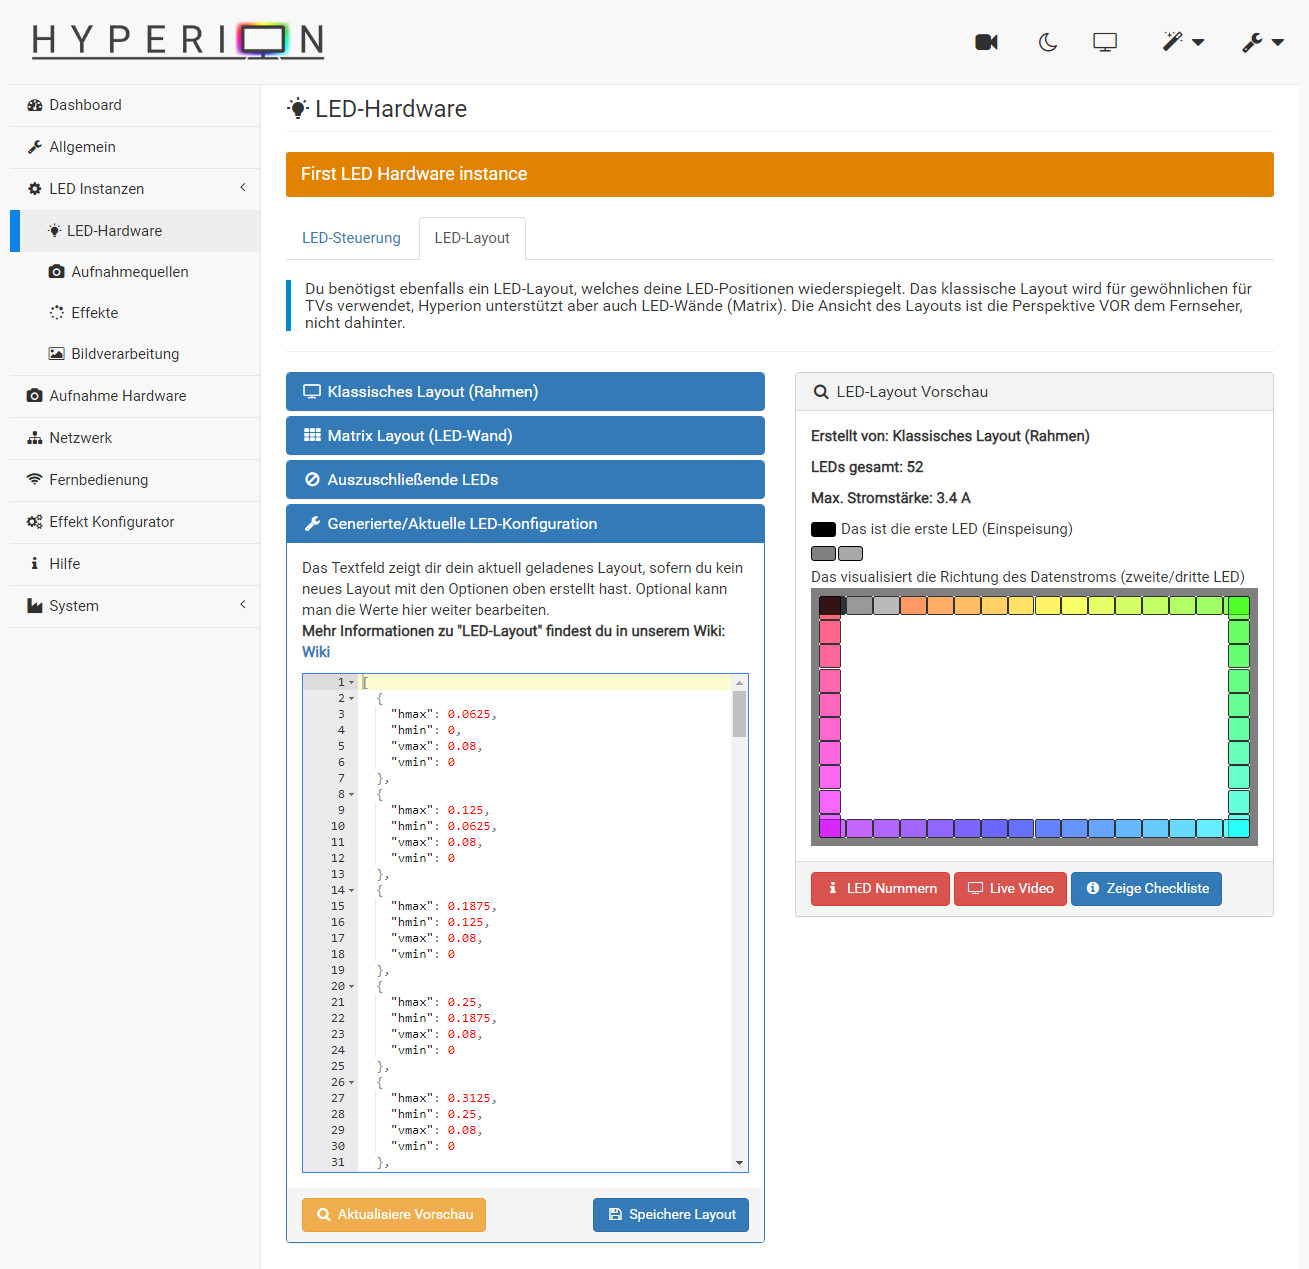The height and width of the screenshot is (1269, 1309).
Task: Click the LED Instanzen gear icon
Action: [x=35, y=189]
